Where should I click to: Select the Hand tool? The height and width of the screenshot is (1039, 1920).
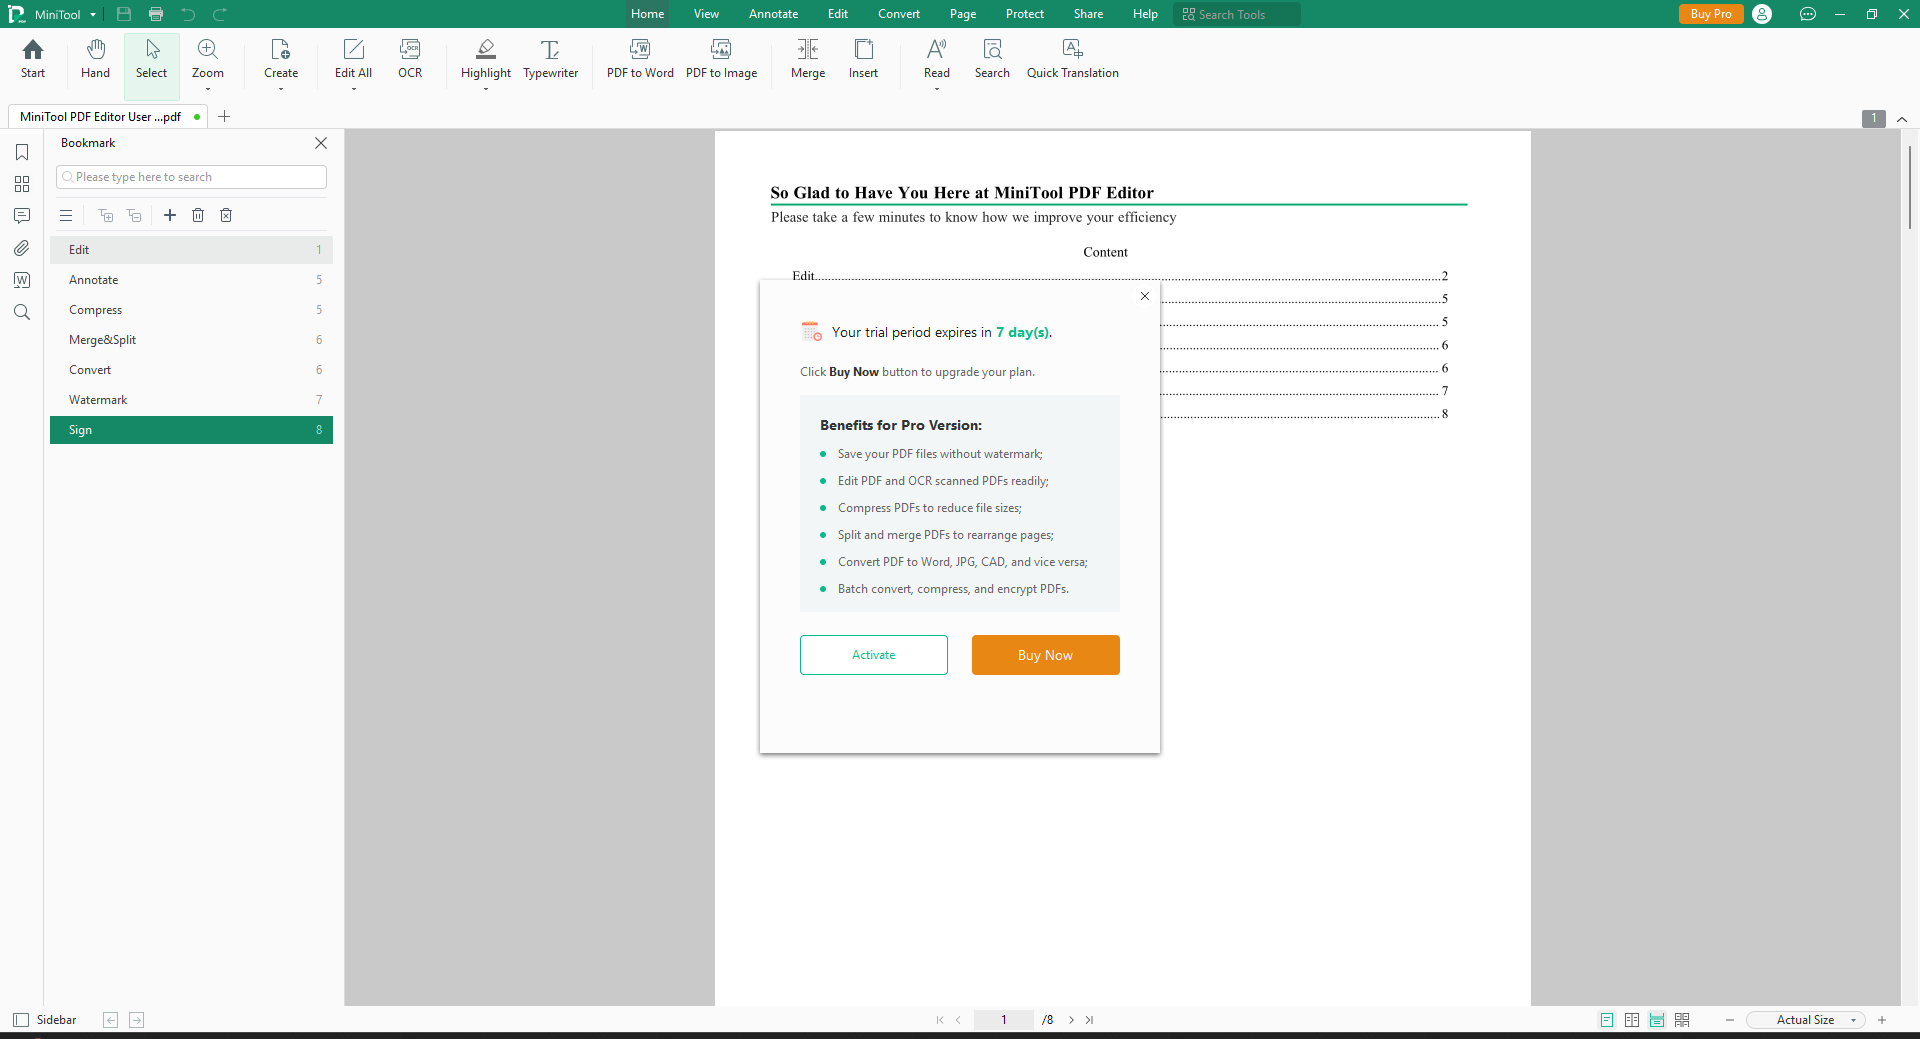(95, 60)
